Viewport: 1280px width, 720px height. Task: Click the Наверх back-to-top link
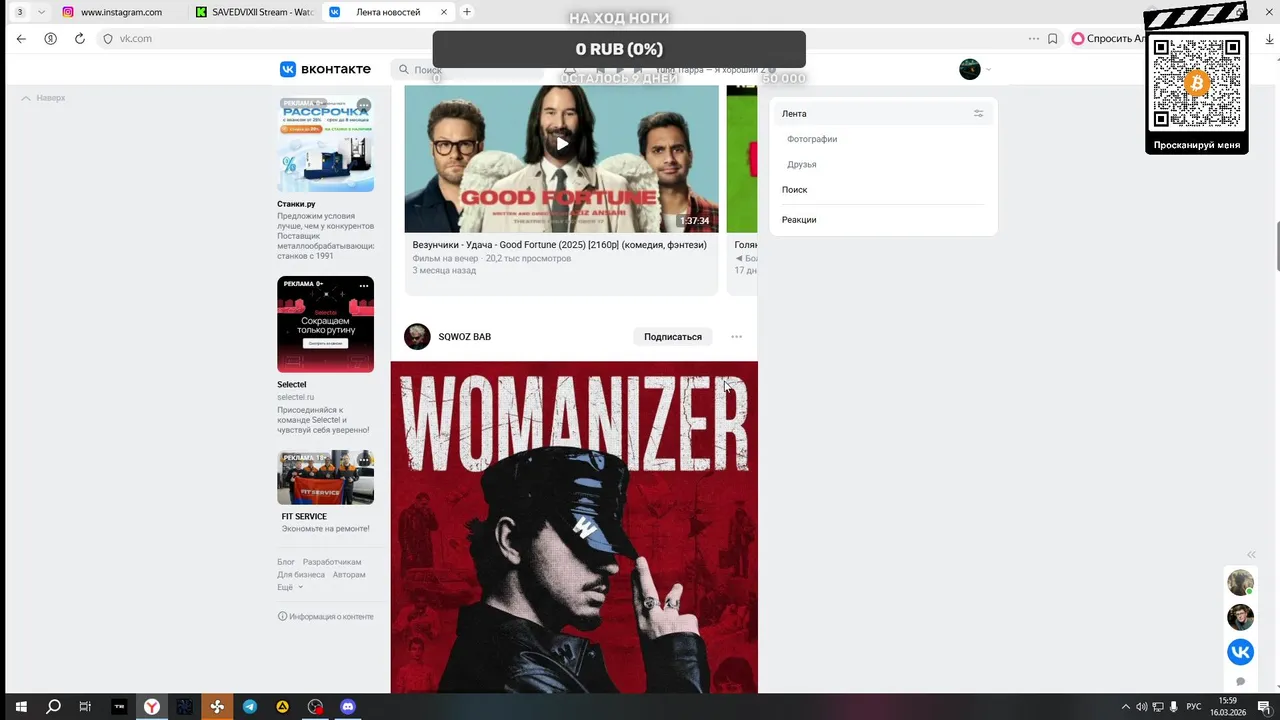[43, 98]
